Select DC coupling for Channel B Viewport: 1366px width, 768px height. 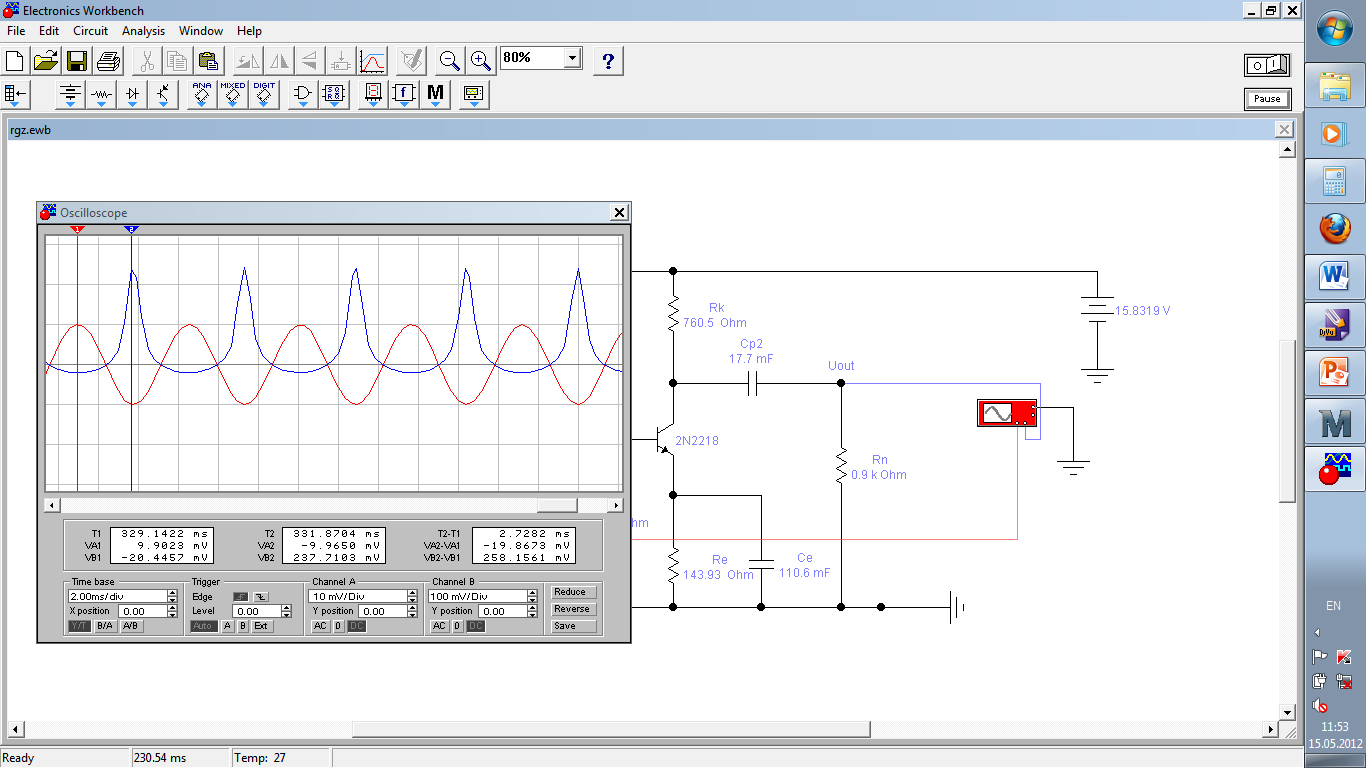[476, 626]
